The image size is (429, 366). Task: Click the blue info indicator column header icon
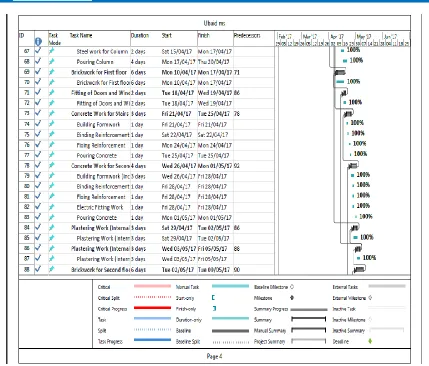(x=38, y=41)
